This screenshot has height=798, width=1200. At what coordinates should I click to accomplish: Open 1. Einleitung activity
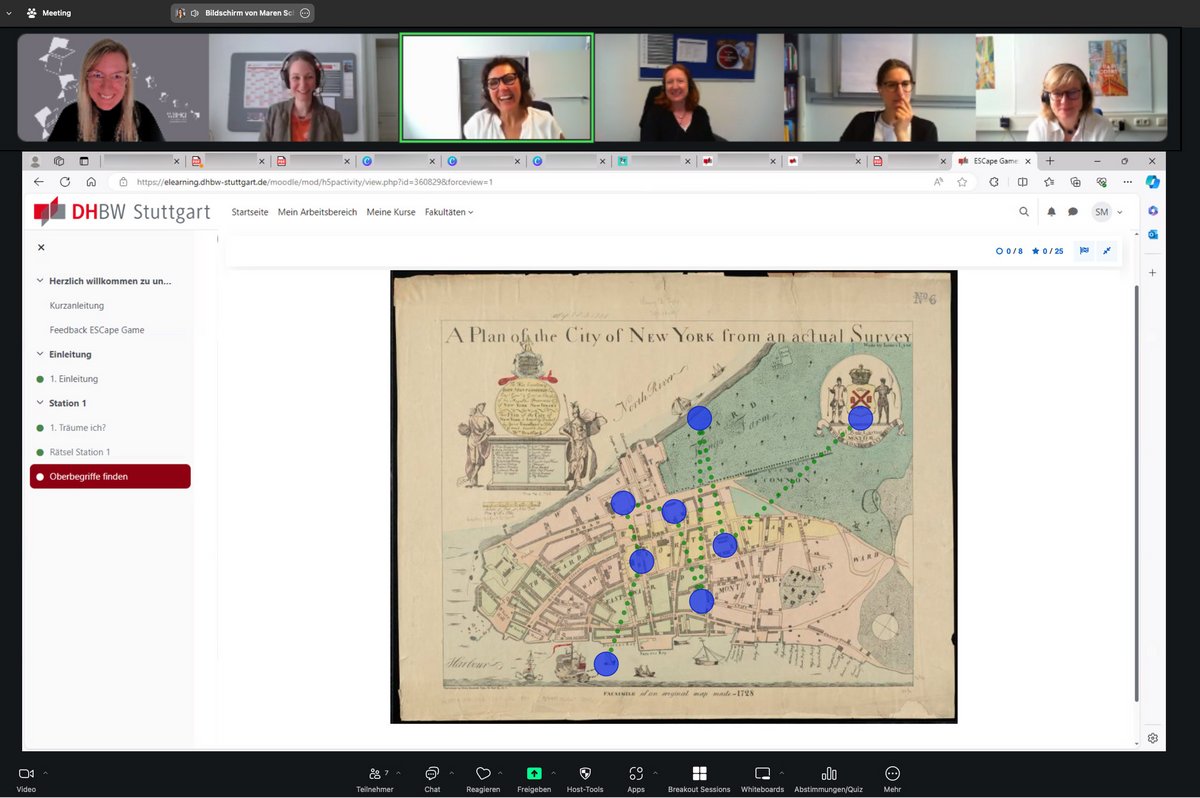click(x=74, y=379)
